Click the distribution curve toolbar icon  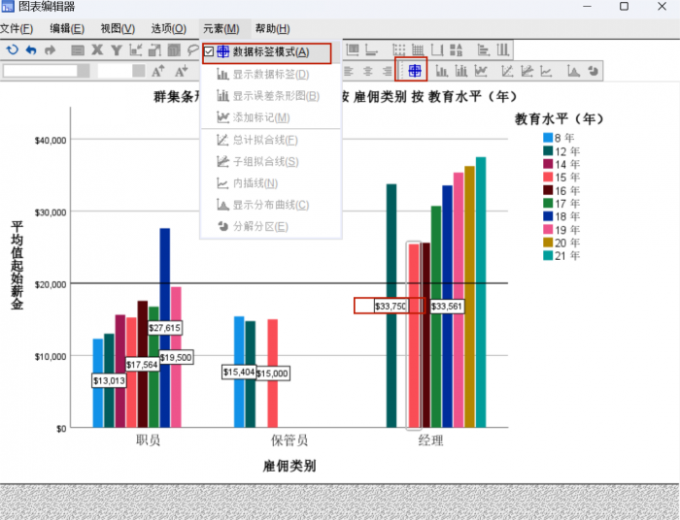point(574,71)
